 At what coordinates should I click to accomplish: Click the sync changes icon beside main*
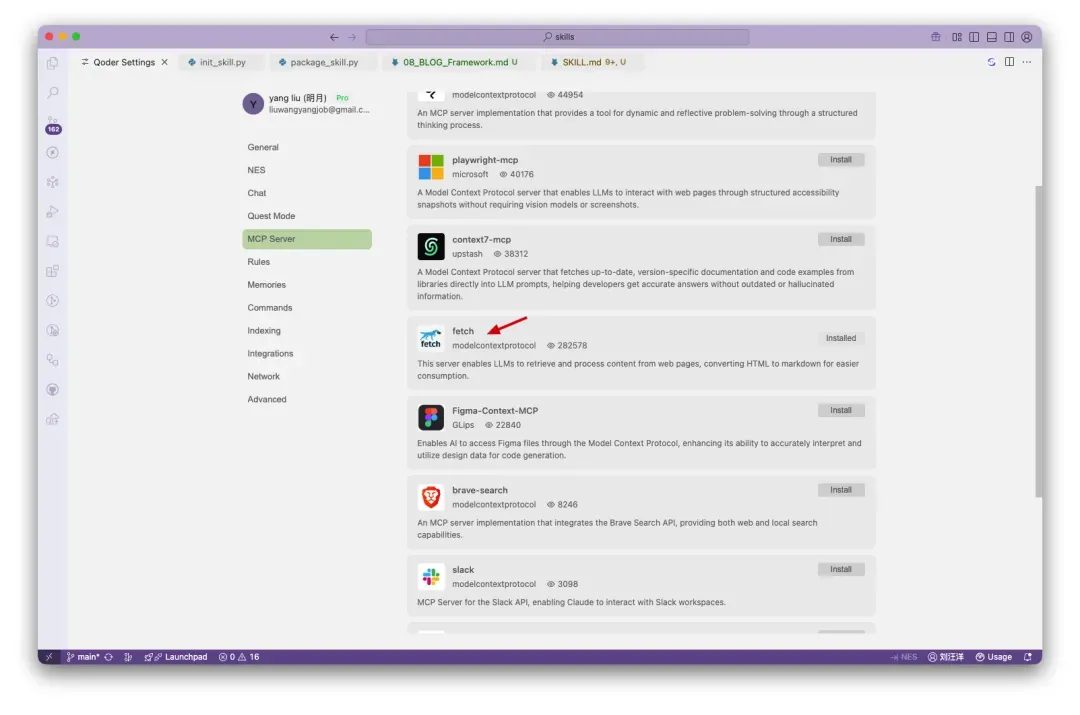tap(109, 657)
